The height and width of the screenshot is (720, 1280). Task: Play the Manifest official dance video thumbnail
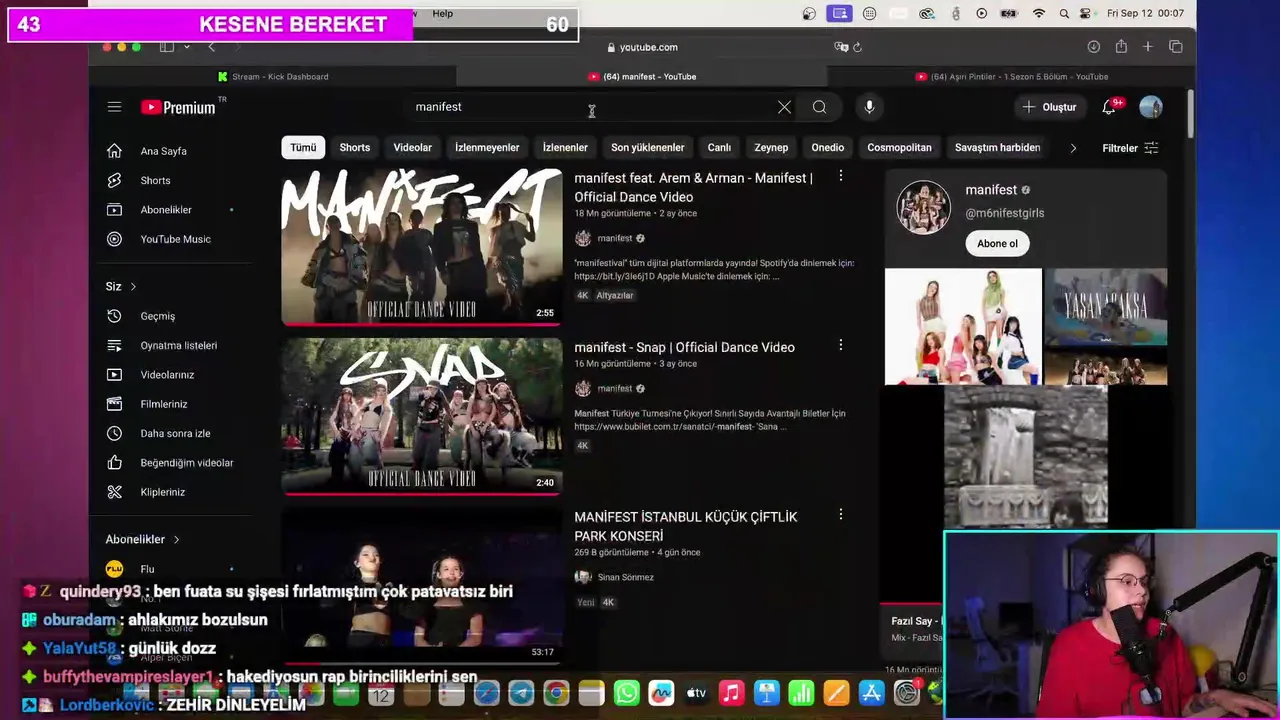[x=421, y=247]
